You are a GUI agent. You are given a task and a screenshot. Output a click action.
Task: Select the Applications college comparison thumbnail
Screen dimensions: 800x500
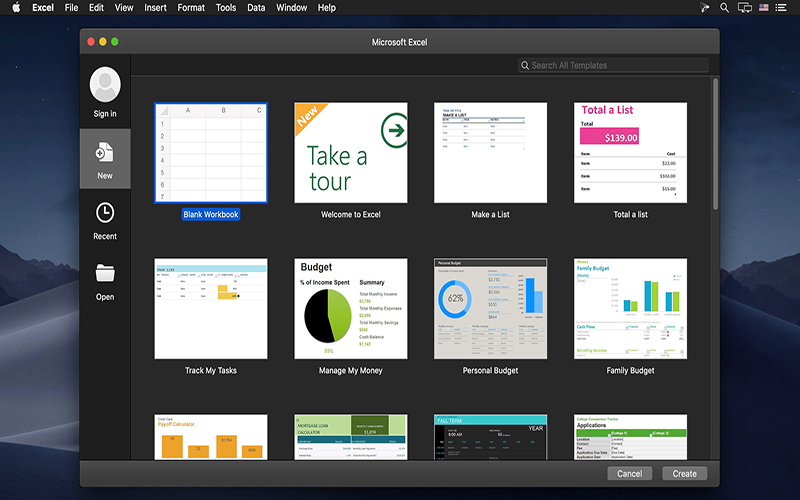point(630,437)
